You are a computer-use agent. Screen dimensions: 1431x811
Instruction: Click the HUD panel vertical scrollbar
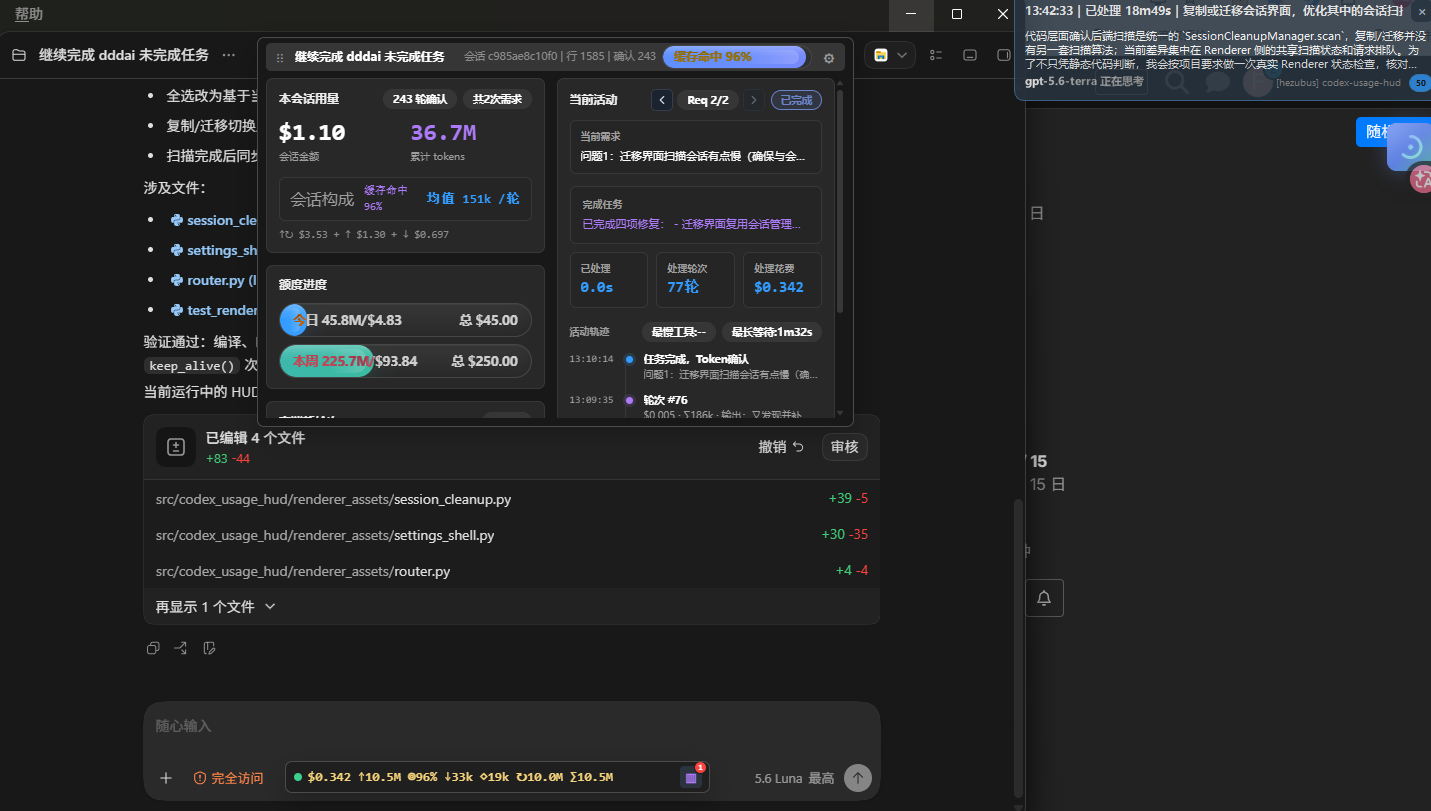click(840, 200)
